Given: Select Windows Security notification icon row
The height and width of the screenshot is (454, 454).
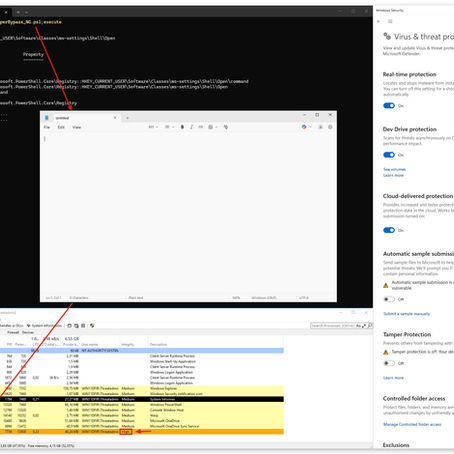Looking at the screenshot, I should 142,394.
